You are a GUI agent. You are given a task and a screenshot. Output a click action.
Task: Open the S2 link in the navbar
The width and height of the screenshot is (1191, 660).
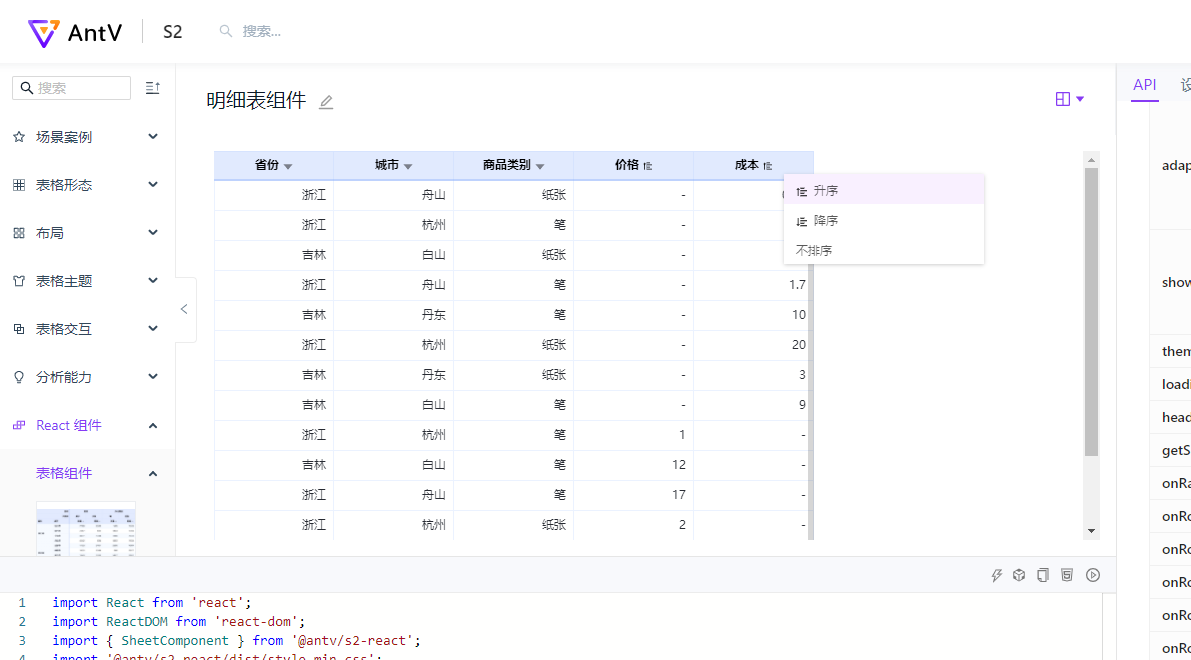(172, 31)
